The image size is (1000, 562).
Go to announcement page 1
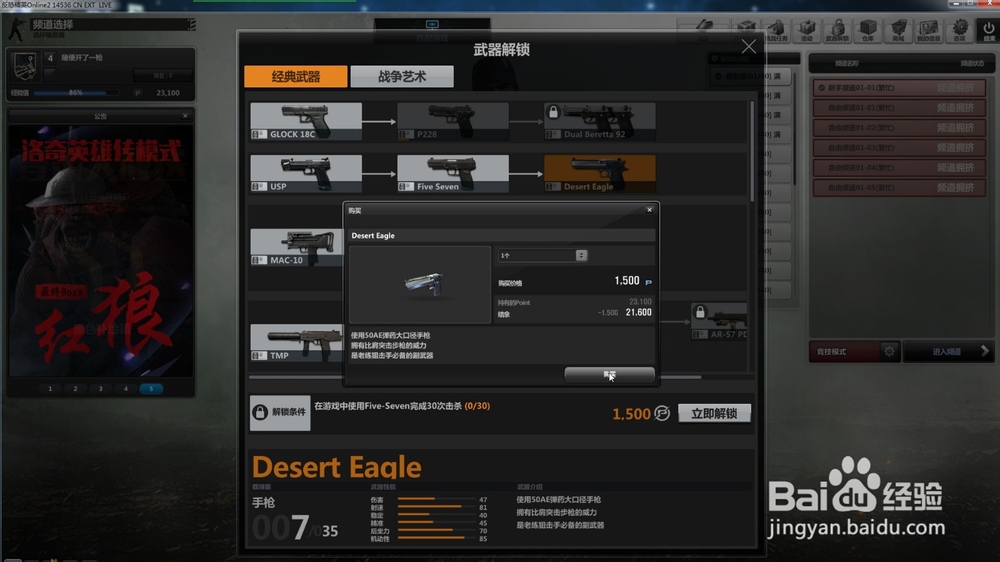click(x=50, y=388)
